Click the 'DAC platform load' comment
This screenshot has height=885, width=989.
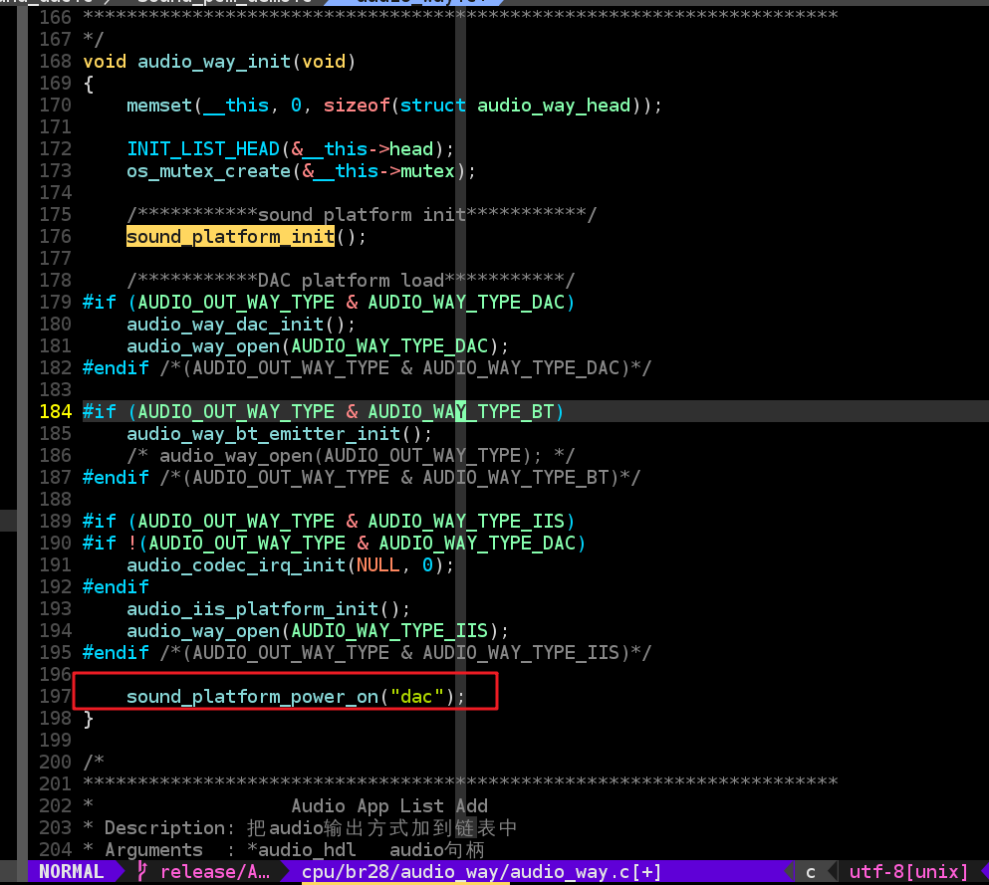click(x=351, y=280)
